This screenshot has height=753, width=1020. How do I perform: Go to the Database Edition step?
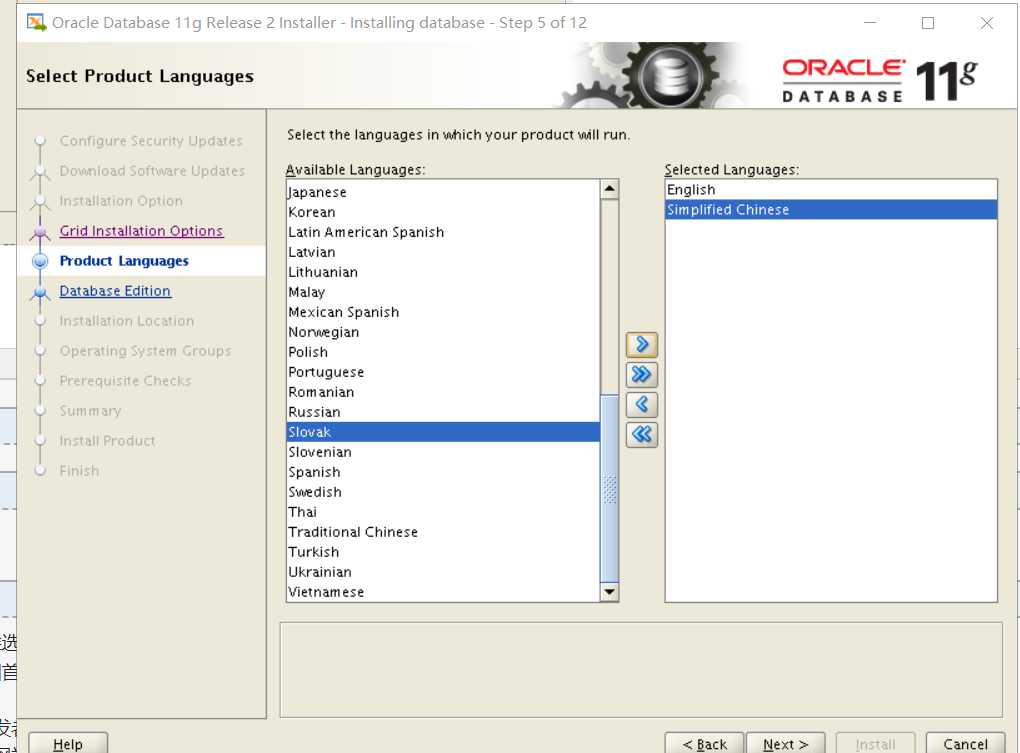[115, 291]
